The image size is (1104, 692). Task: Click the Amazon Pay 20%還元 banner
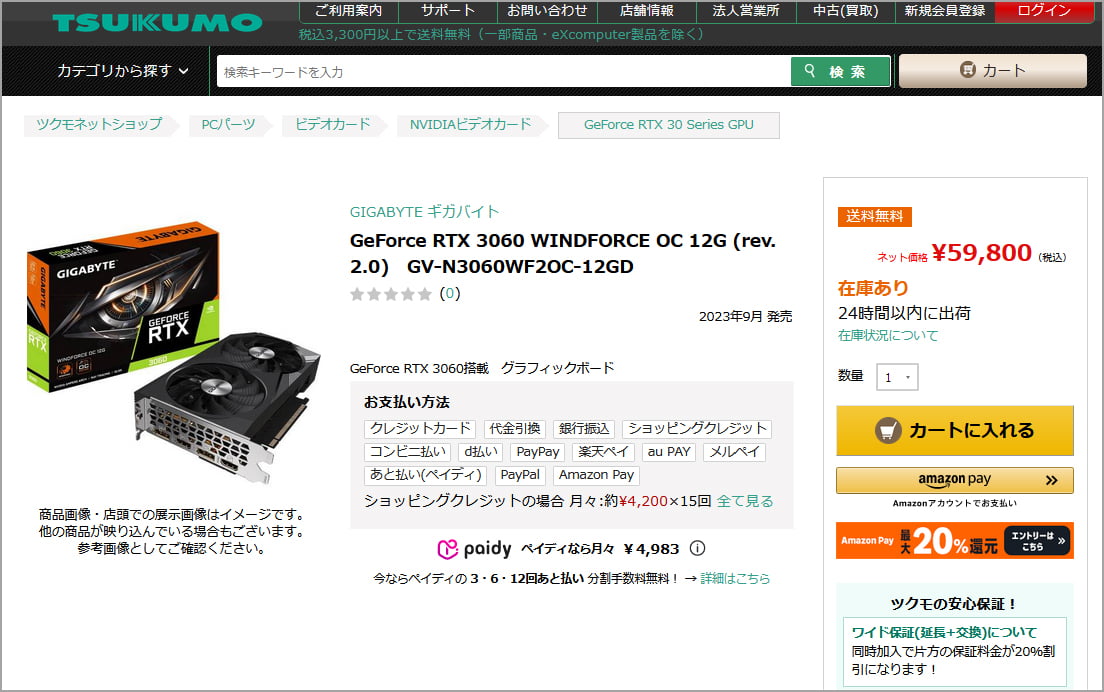pos(955,541)
